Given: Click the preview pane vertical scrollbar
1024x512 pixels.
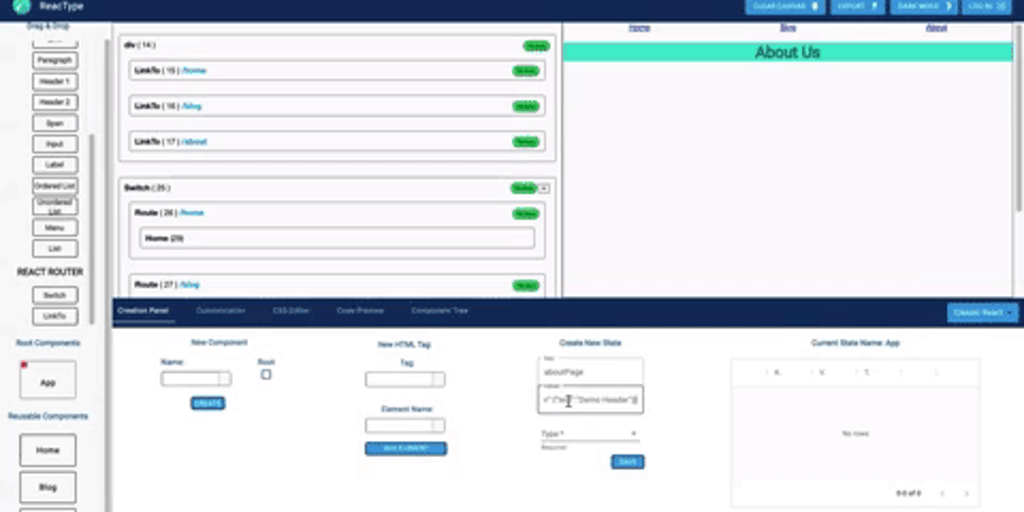Looking at the screenshot, I should (1018, 118).
